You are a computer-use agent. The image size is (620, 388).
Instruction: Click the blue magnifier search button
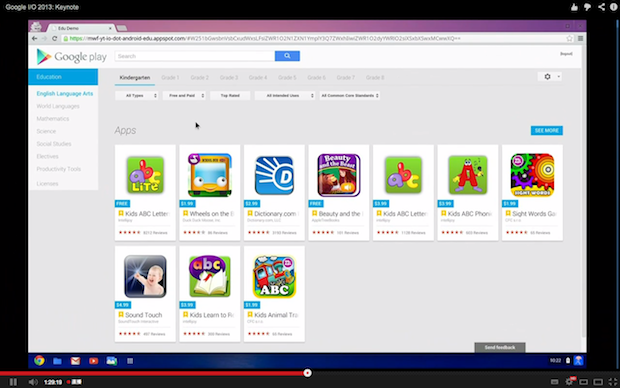[287, 56]
